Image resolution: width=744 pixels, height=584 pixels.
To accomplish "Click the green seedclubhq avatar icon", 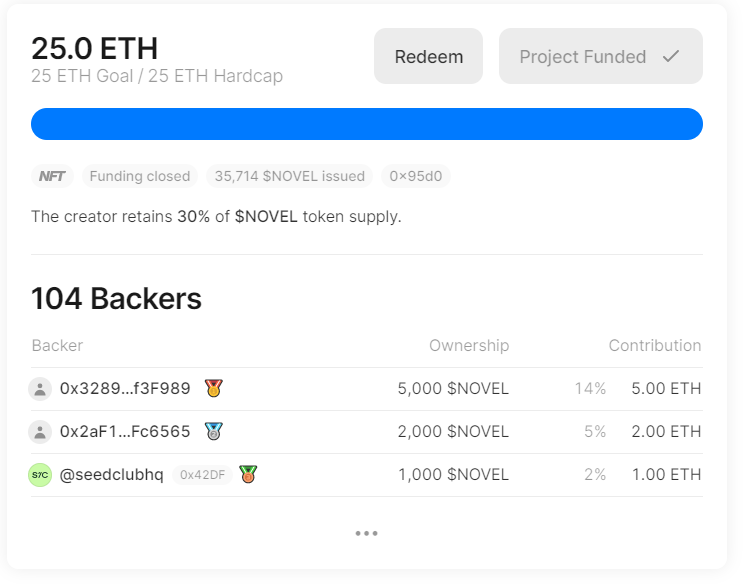I will [x=40, y=475].
